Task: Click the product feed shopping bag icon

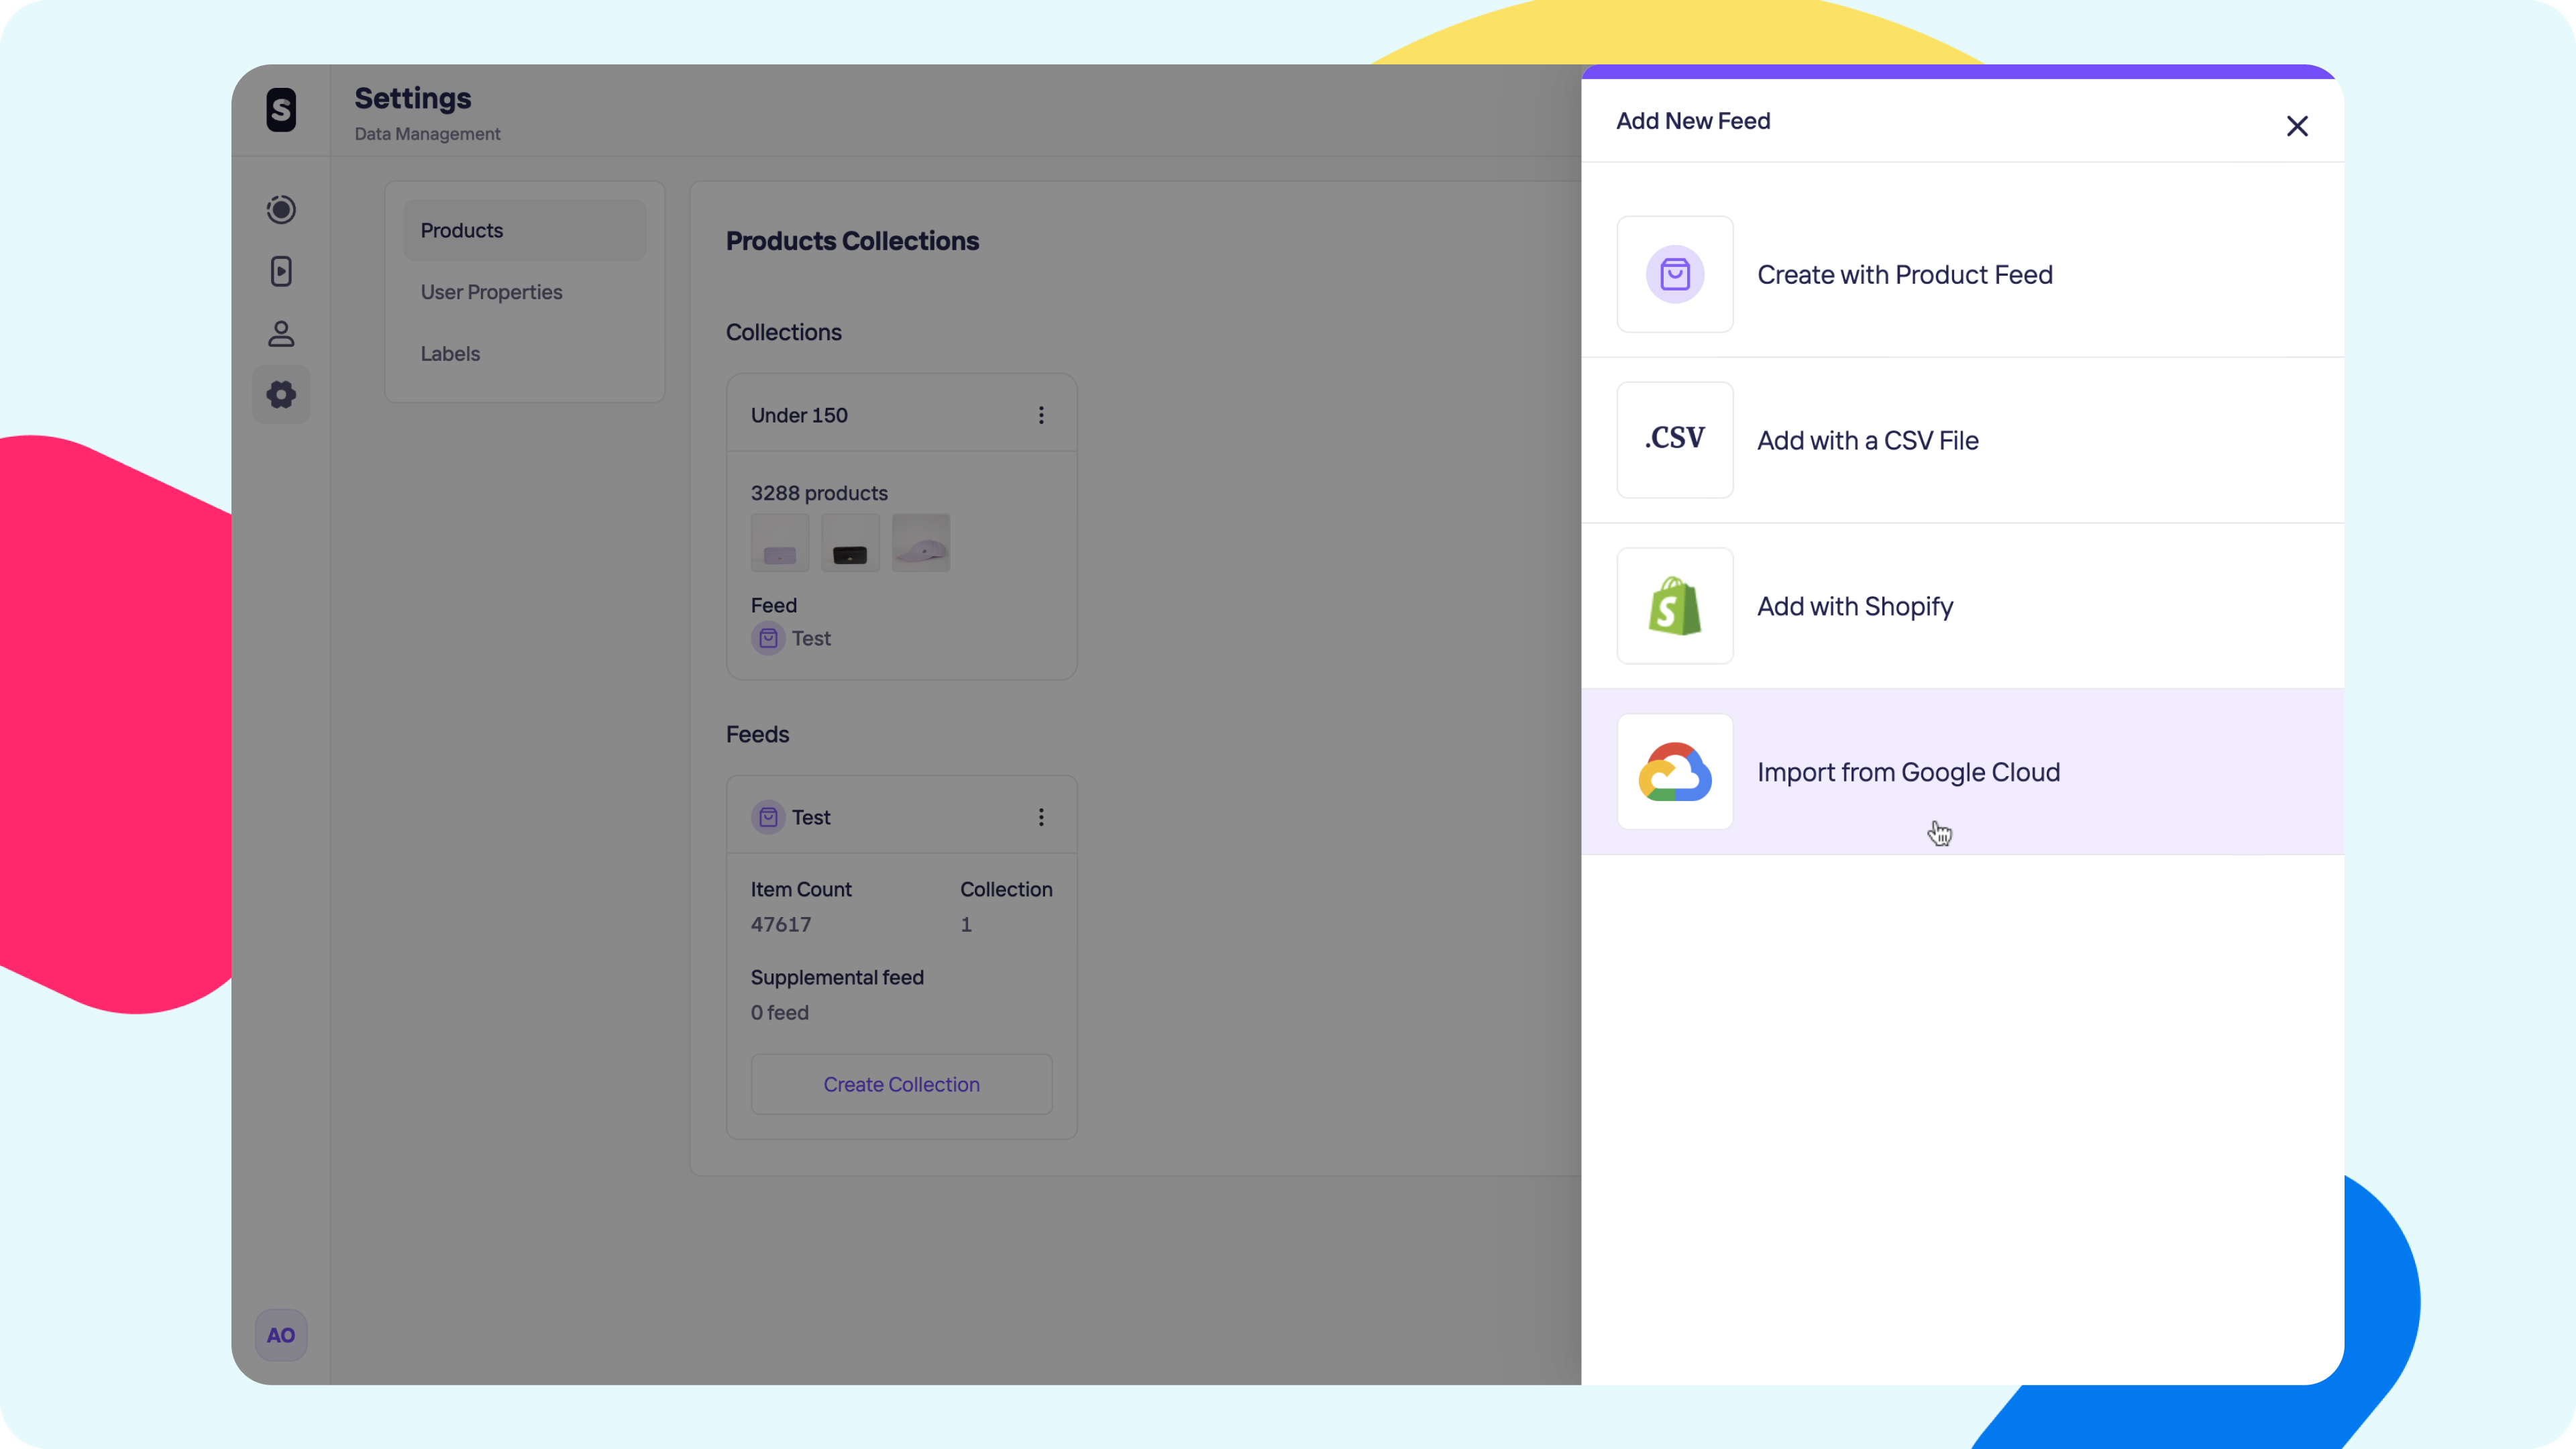Action: 1675,274
